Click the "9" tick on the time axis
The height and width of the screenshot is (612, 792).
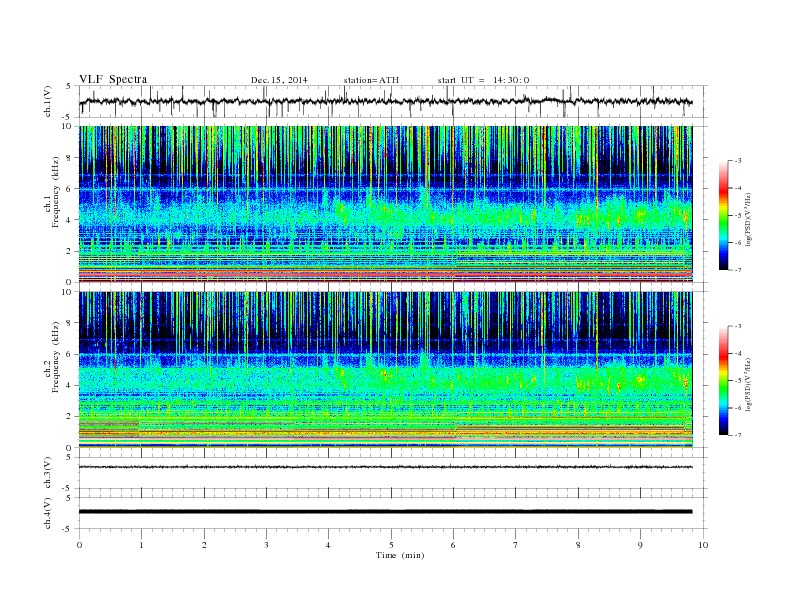(x=640, y=545)
